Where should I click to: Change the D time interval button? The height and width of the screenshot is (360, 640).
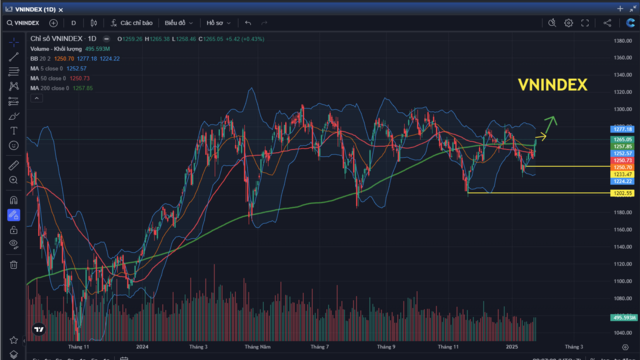(73, 23)
